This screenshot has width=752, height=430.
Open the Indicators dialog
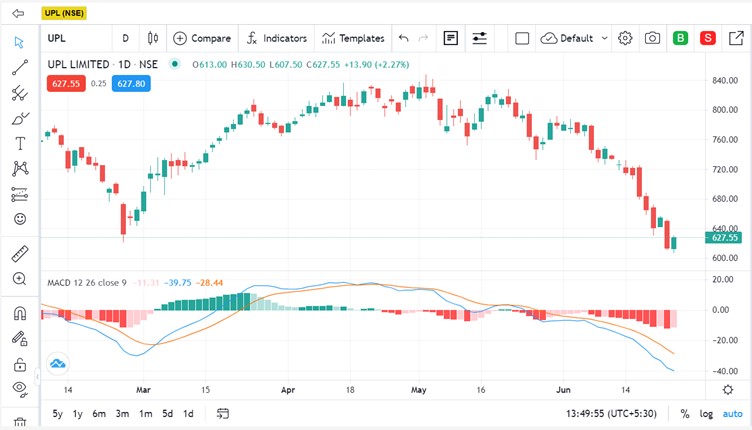click(277, 38)
